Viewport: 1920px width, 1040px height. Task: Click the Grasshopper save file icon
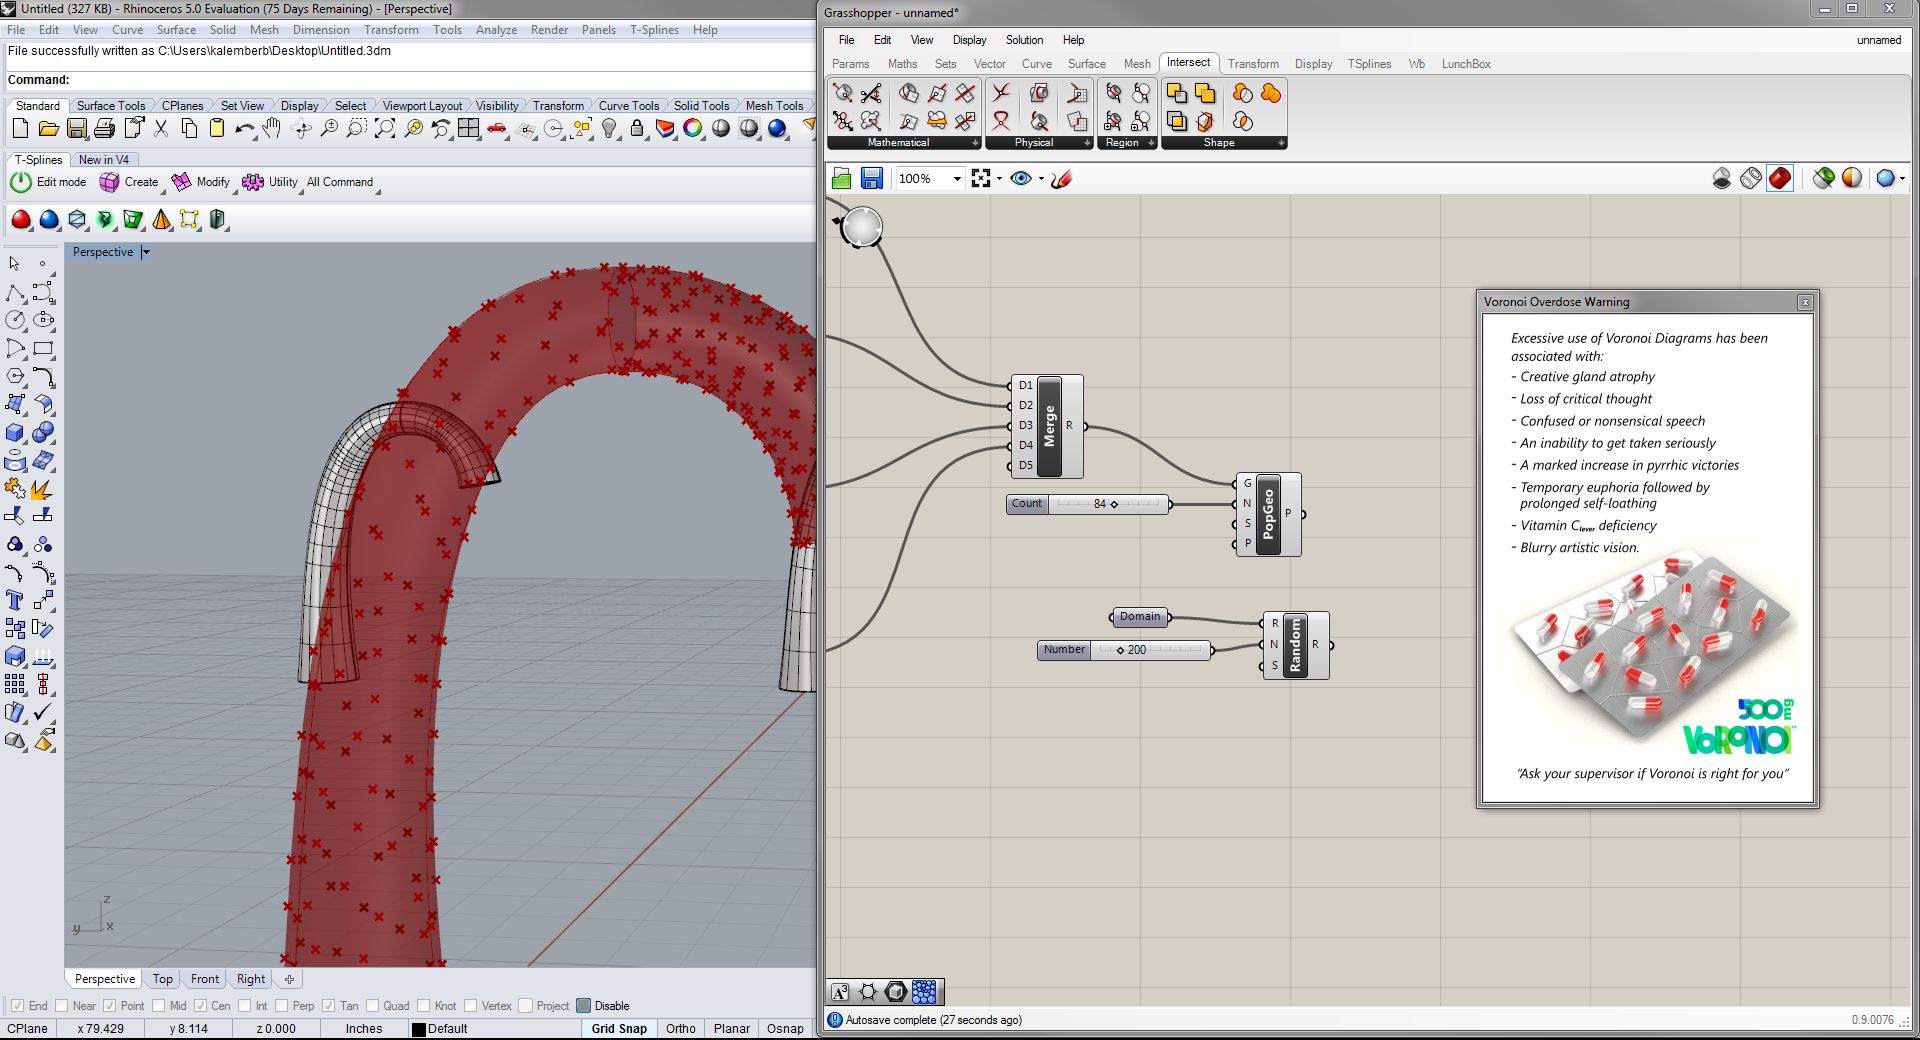click(871, 179)
